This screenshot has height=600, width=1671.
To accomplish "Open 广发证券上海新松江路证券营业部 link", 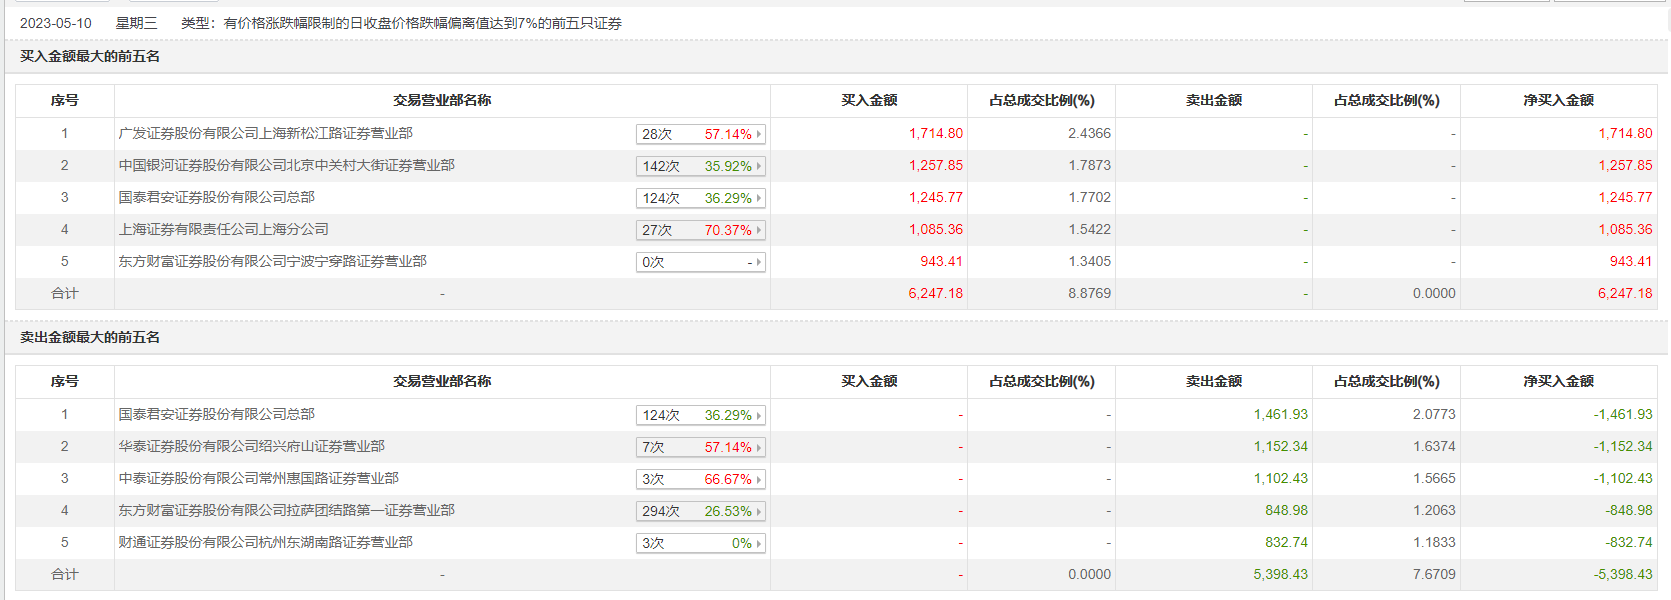I will pos(265,133).
